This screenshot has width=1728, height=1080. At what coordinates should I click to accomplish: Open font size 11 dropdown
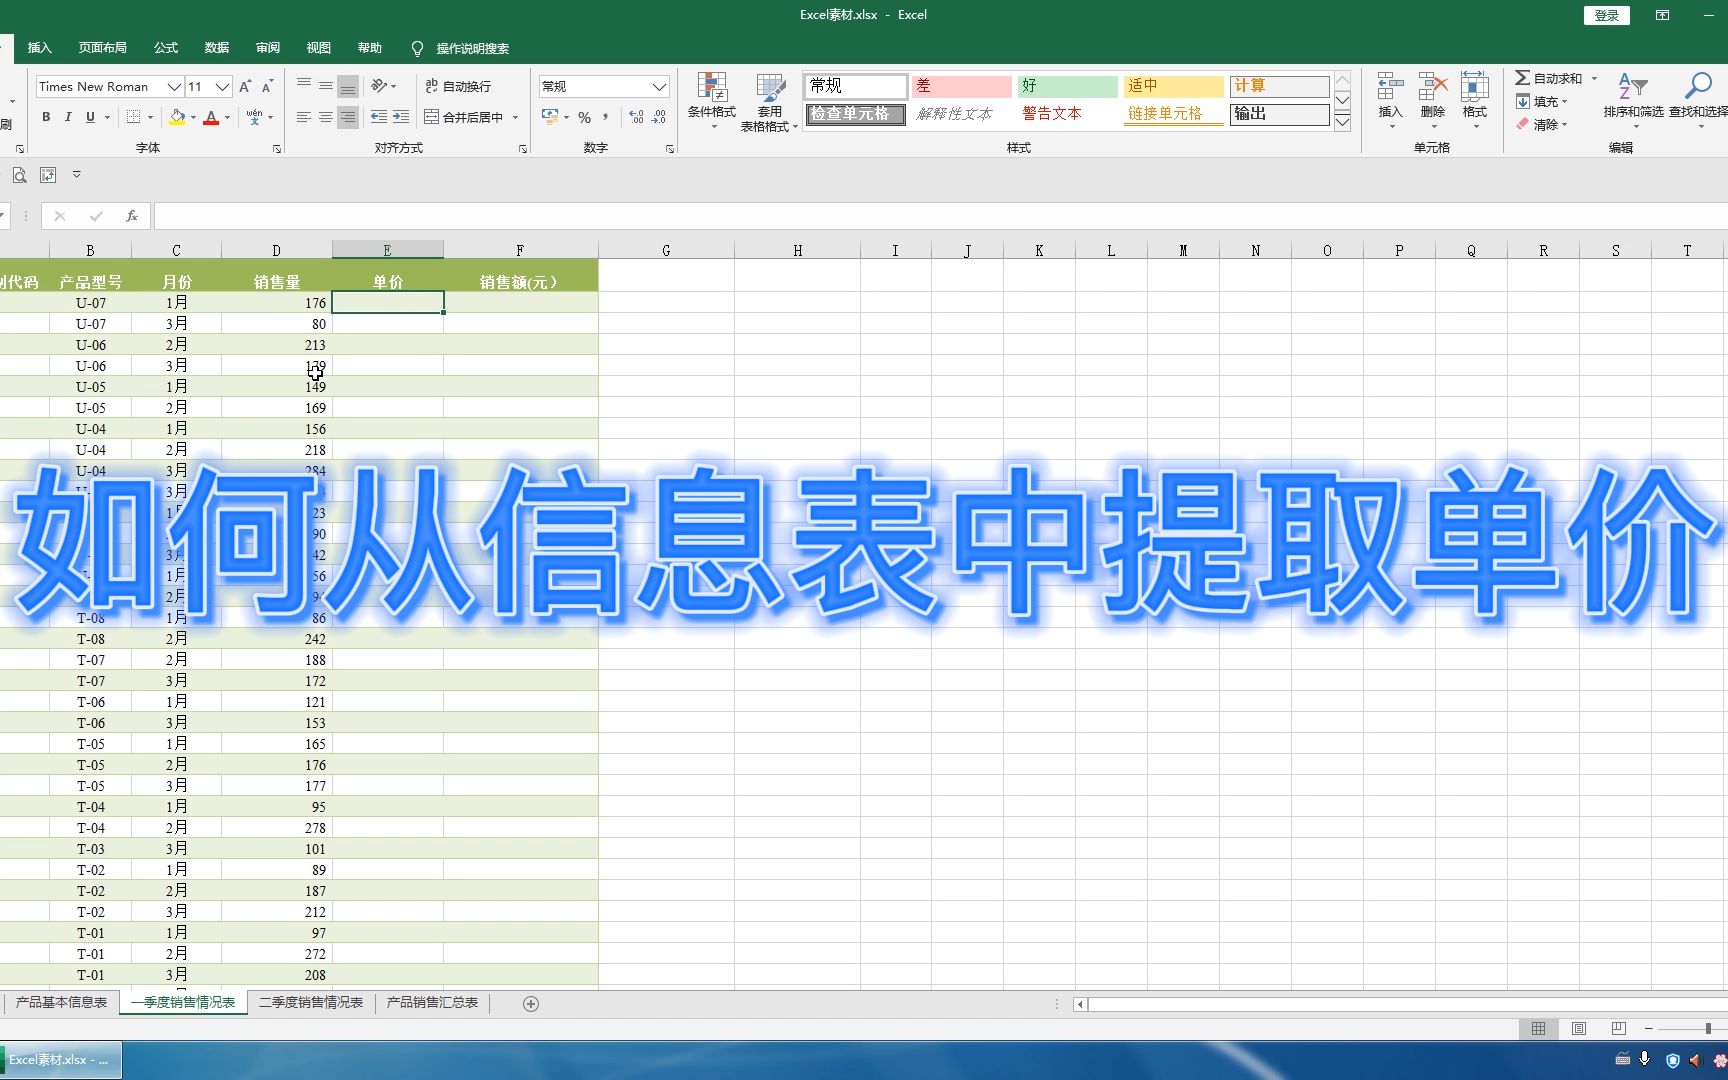tap(223, 87)
